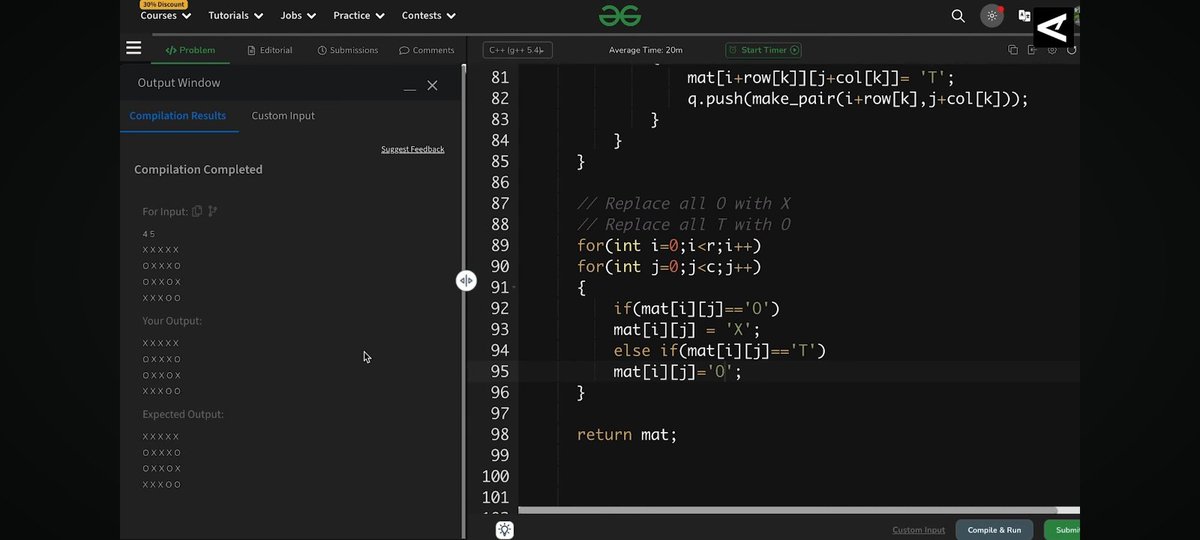The image size is (1200, 540).
Task: Click the panel splitter handle
Action: click(x=466, y=281)
